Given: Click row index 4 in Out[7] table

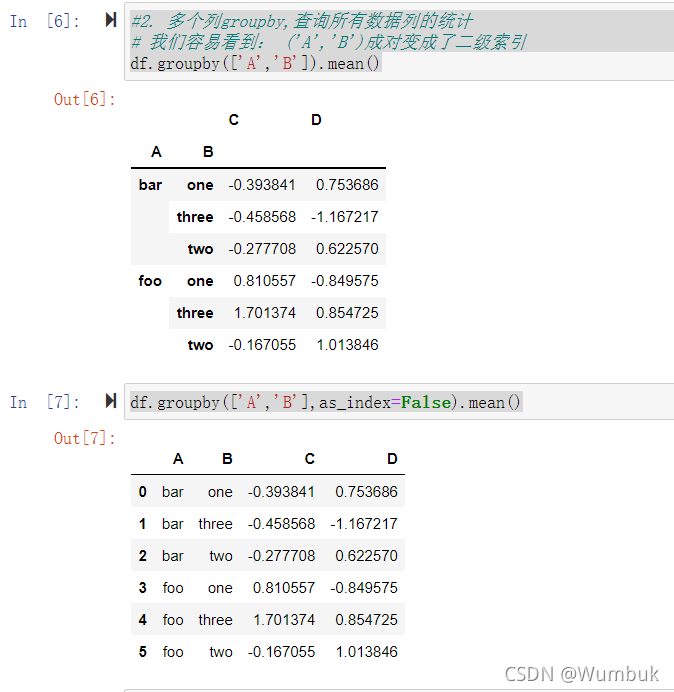Looking at the screenshot, I should tap(143, 620).
